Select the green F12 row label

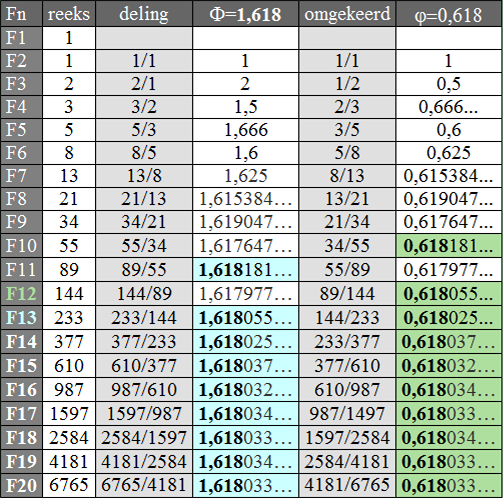[21, 294]
